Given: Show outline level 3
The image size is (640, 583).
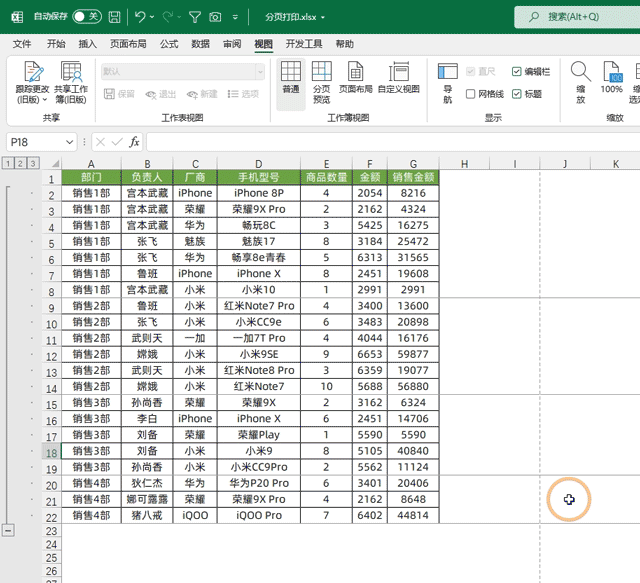Looking at the screenshot, I should (33, 163).
